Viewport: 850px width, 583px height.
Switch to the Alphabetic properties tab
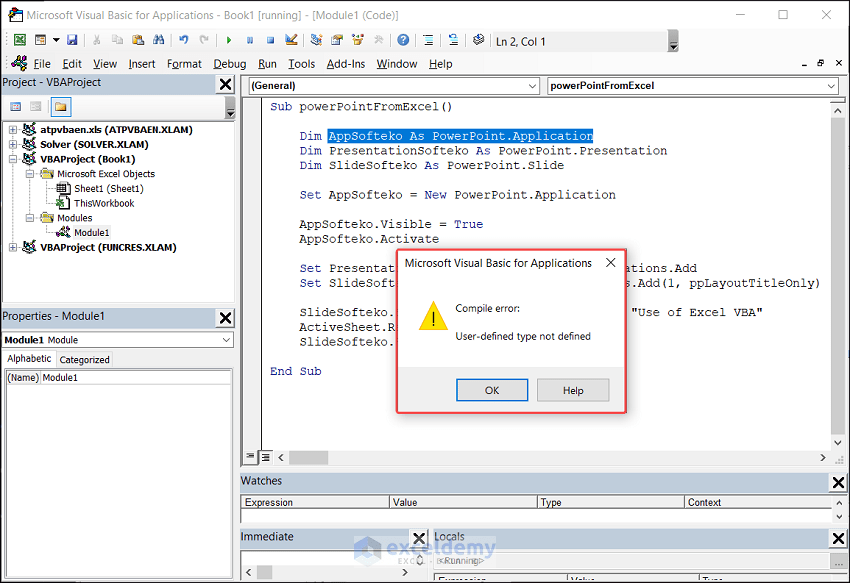(x=29, y=358)
